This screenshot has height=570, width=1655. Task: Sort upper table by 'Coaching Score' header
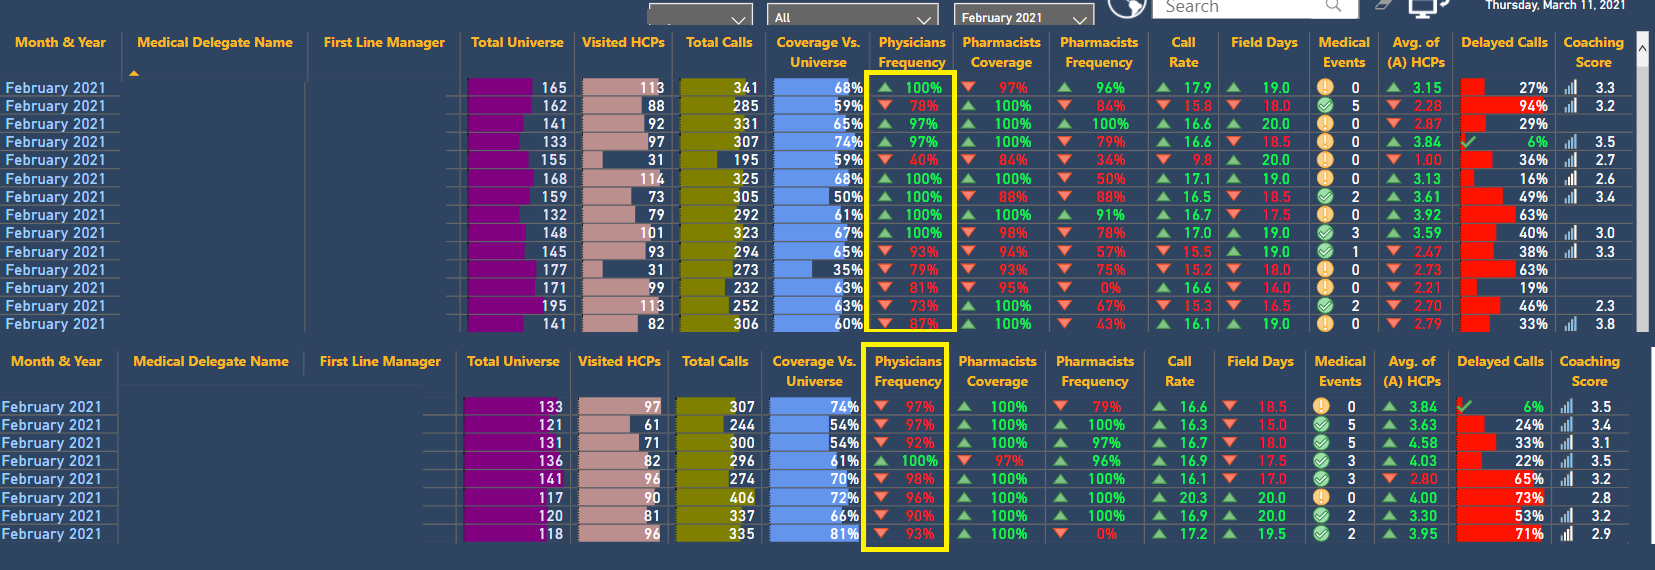(x=1593, y=52)
